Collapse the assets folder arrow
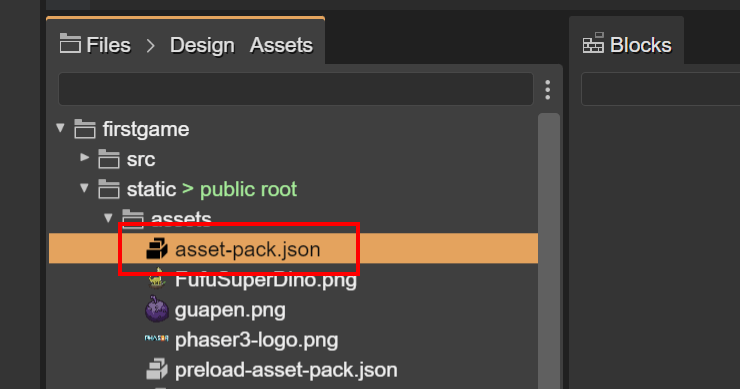This screenshot has height=389, width=740. point(108,218)
